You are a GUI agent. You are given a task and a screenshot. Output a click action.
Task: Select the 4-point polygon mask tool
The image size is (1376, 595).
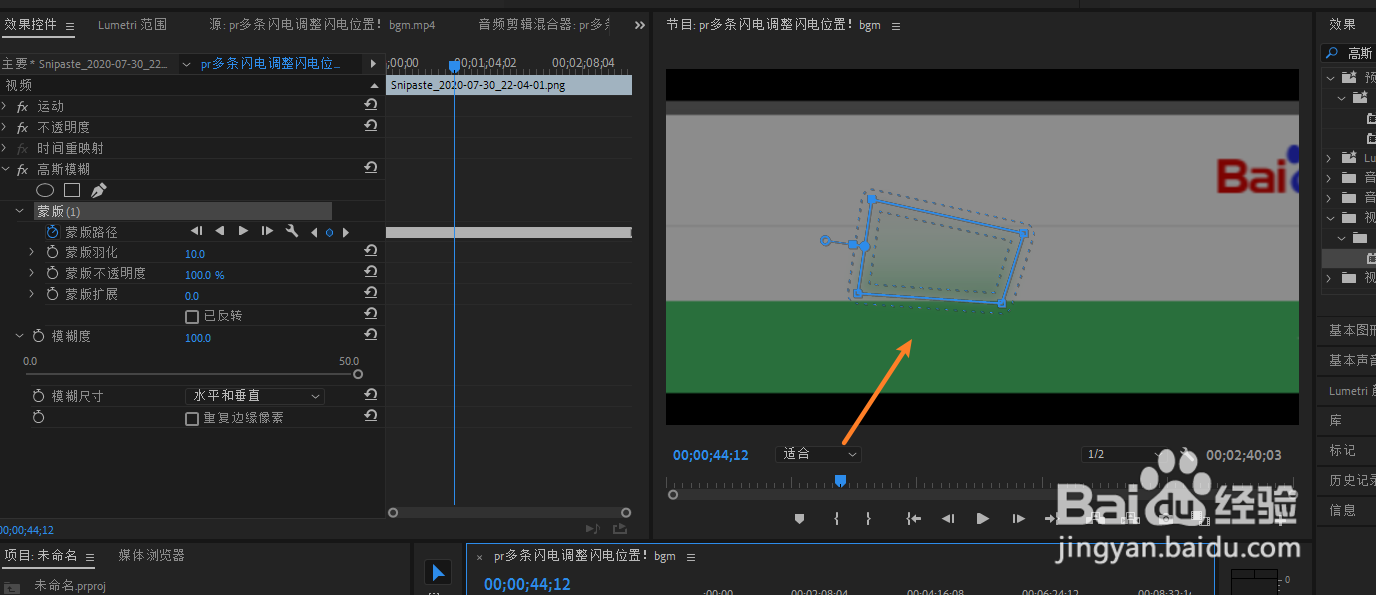[x=72, y=190]
